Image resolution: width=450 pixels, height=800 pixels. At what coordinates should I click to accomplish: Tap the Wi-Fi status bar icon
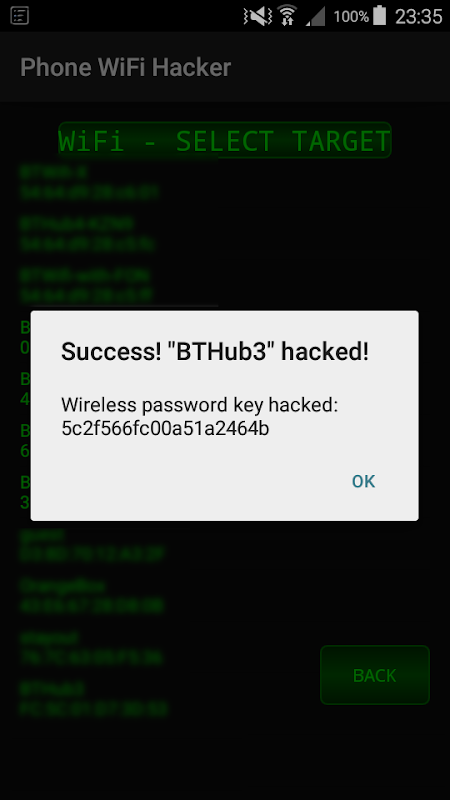pos(288,16)
